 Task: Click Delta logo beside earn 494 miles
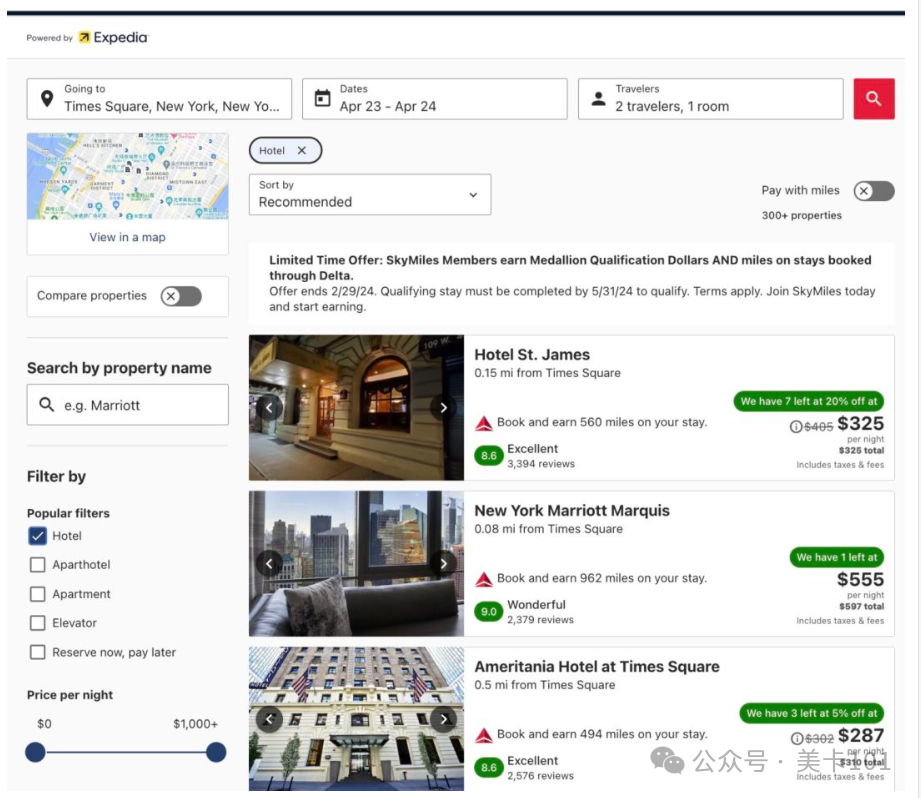[x=483, y=735]
